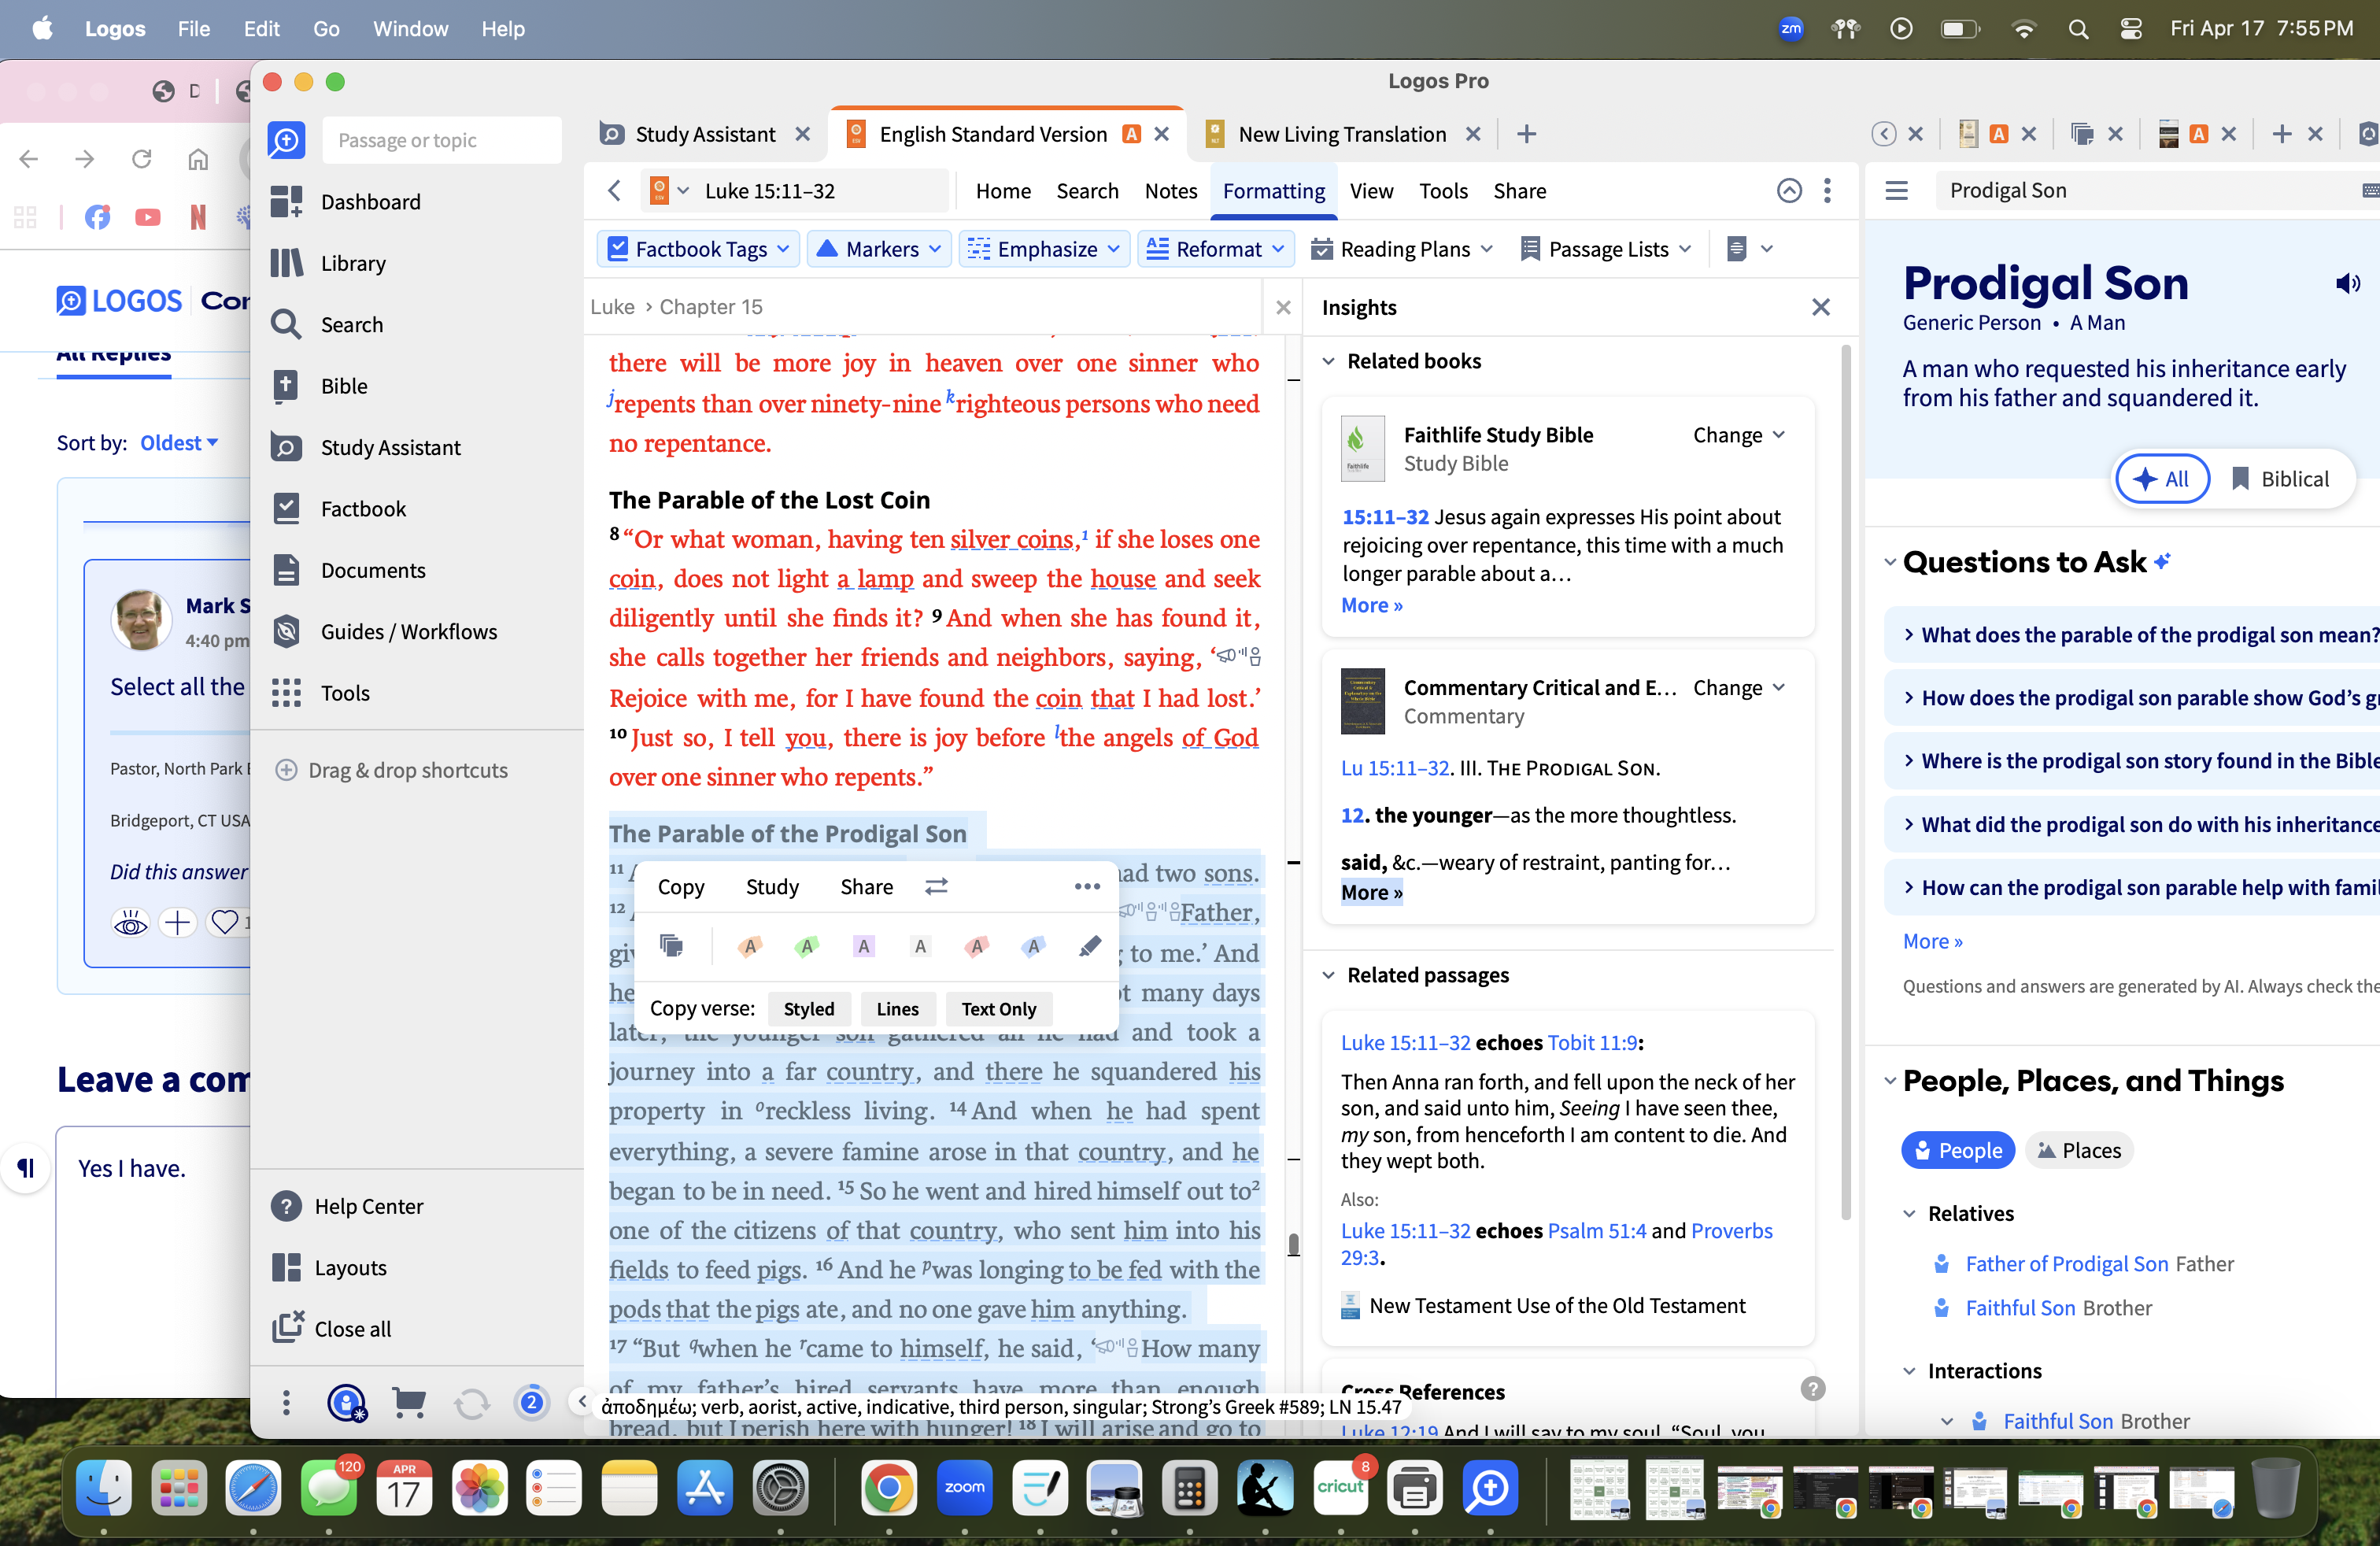This screenshot has height=1546, width=2380.
Task: Collapse the Related books section
Action: pos(1328,361)
